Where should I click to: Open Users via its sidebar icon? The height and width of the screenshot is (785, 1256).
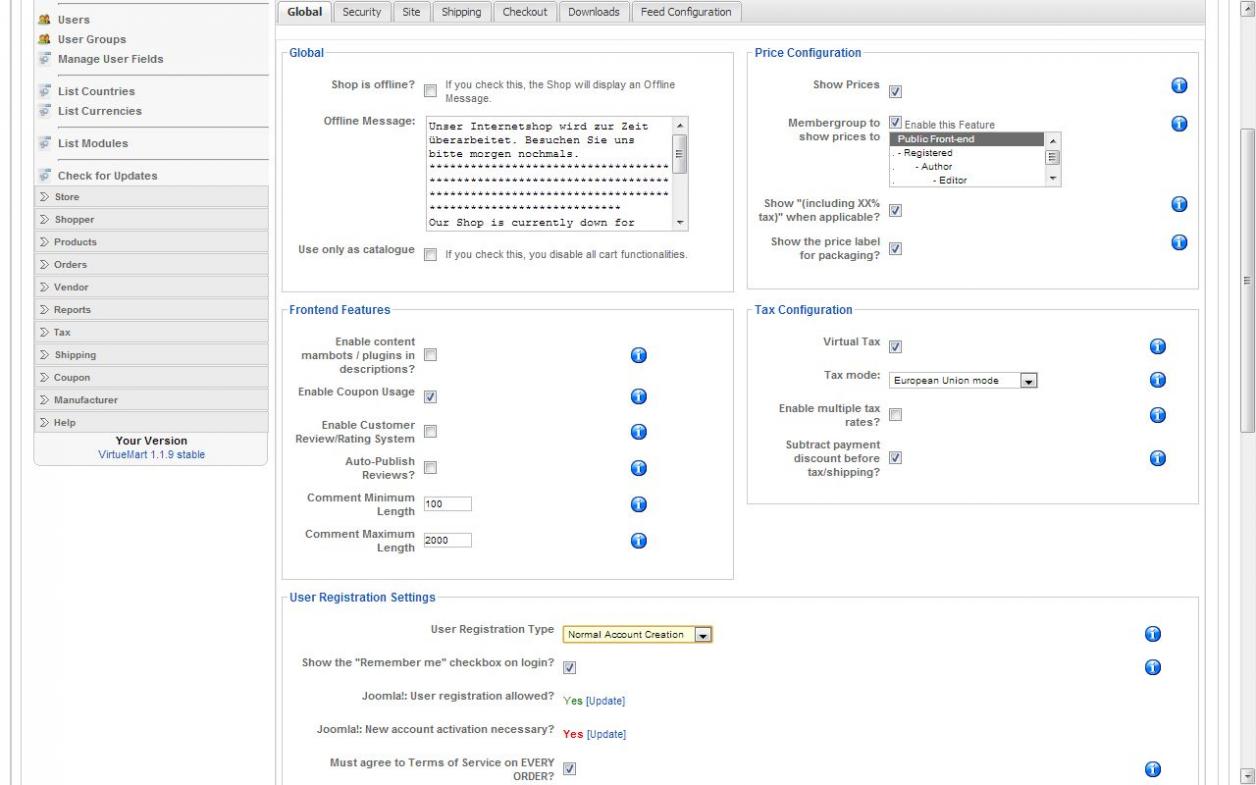point(44,20)
